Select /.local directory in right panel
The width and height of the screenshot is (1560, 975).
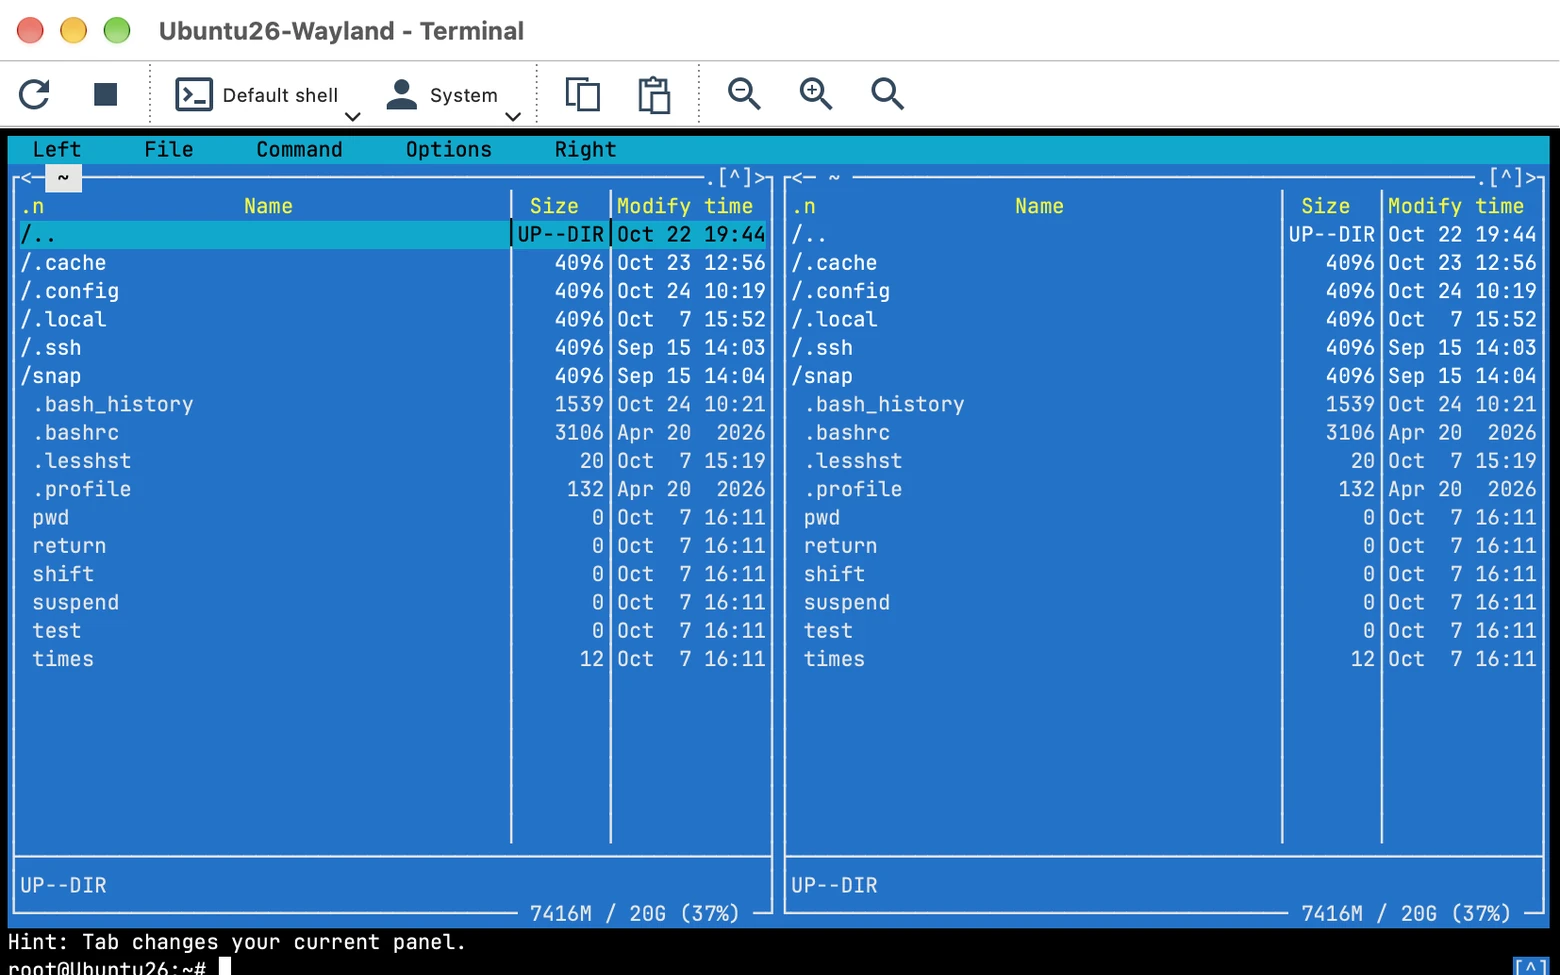(1164, 320)
